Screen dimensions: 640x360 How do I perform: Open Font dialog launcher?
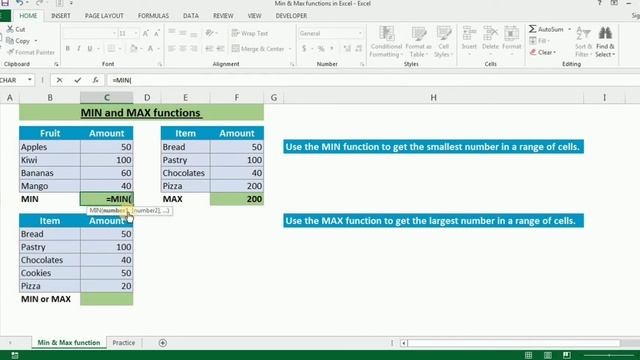coord(160,64)
